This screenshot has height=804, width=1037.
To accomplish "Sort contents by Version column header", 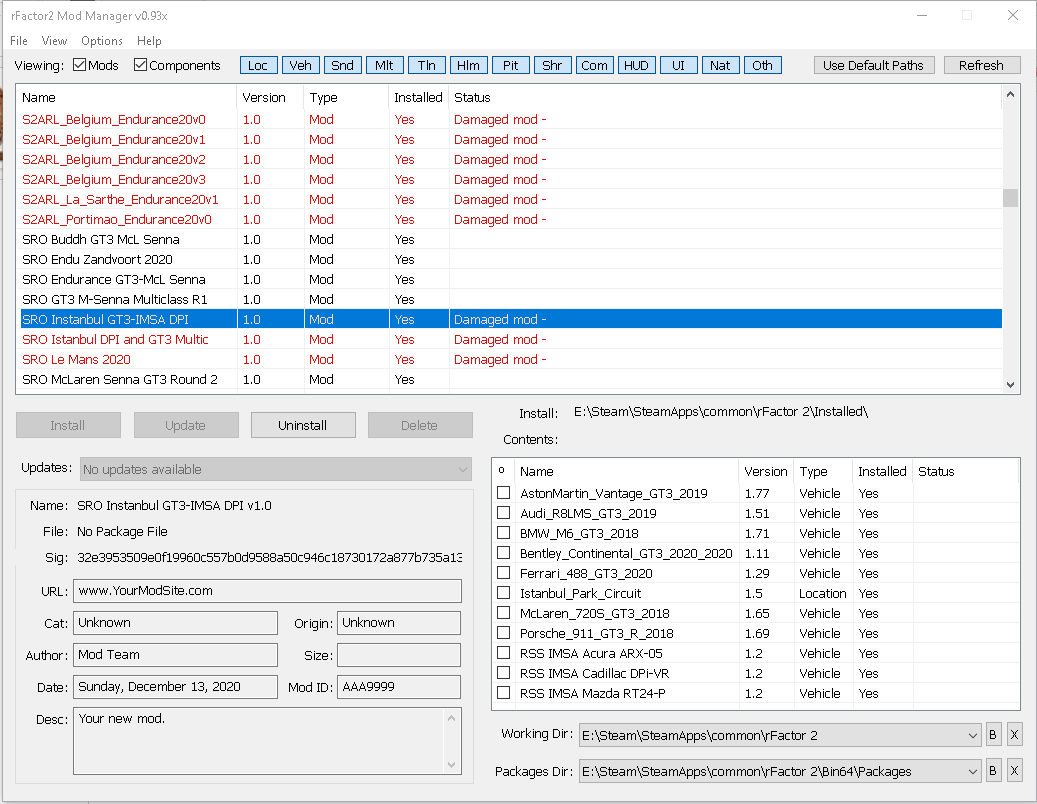I will click(765, 471).
